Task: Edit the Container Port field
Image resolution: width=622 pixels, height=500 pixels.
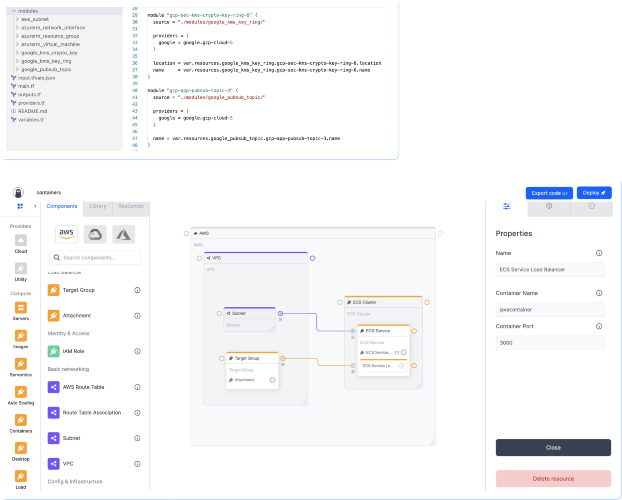Action: (x=550, y=342)
